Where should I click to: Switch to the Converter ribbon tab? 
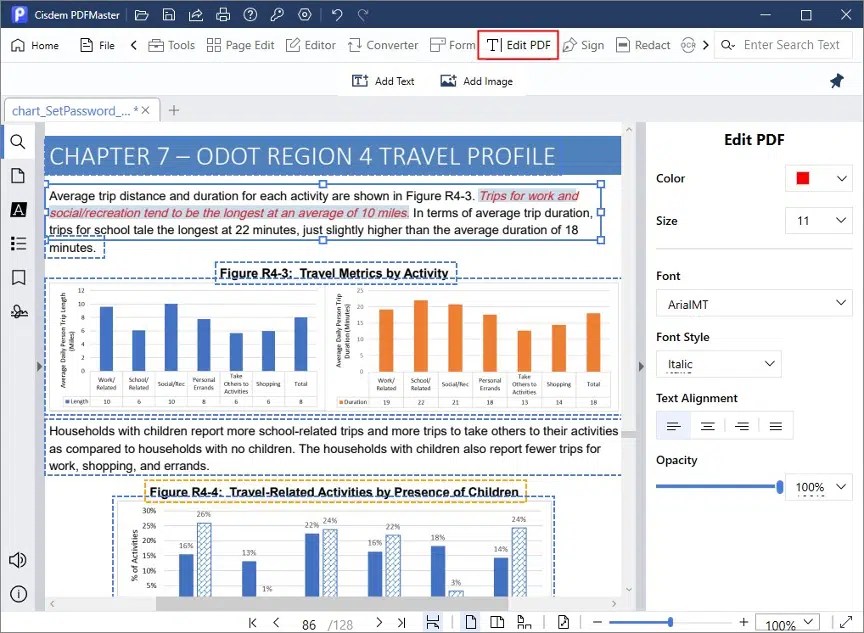[384, 45]
